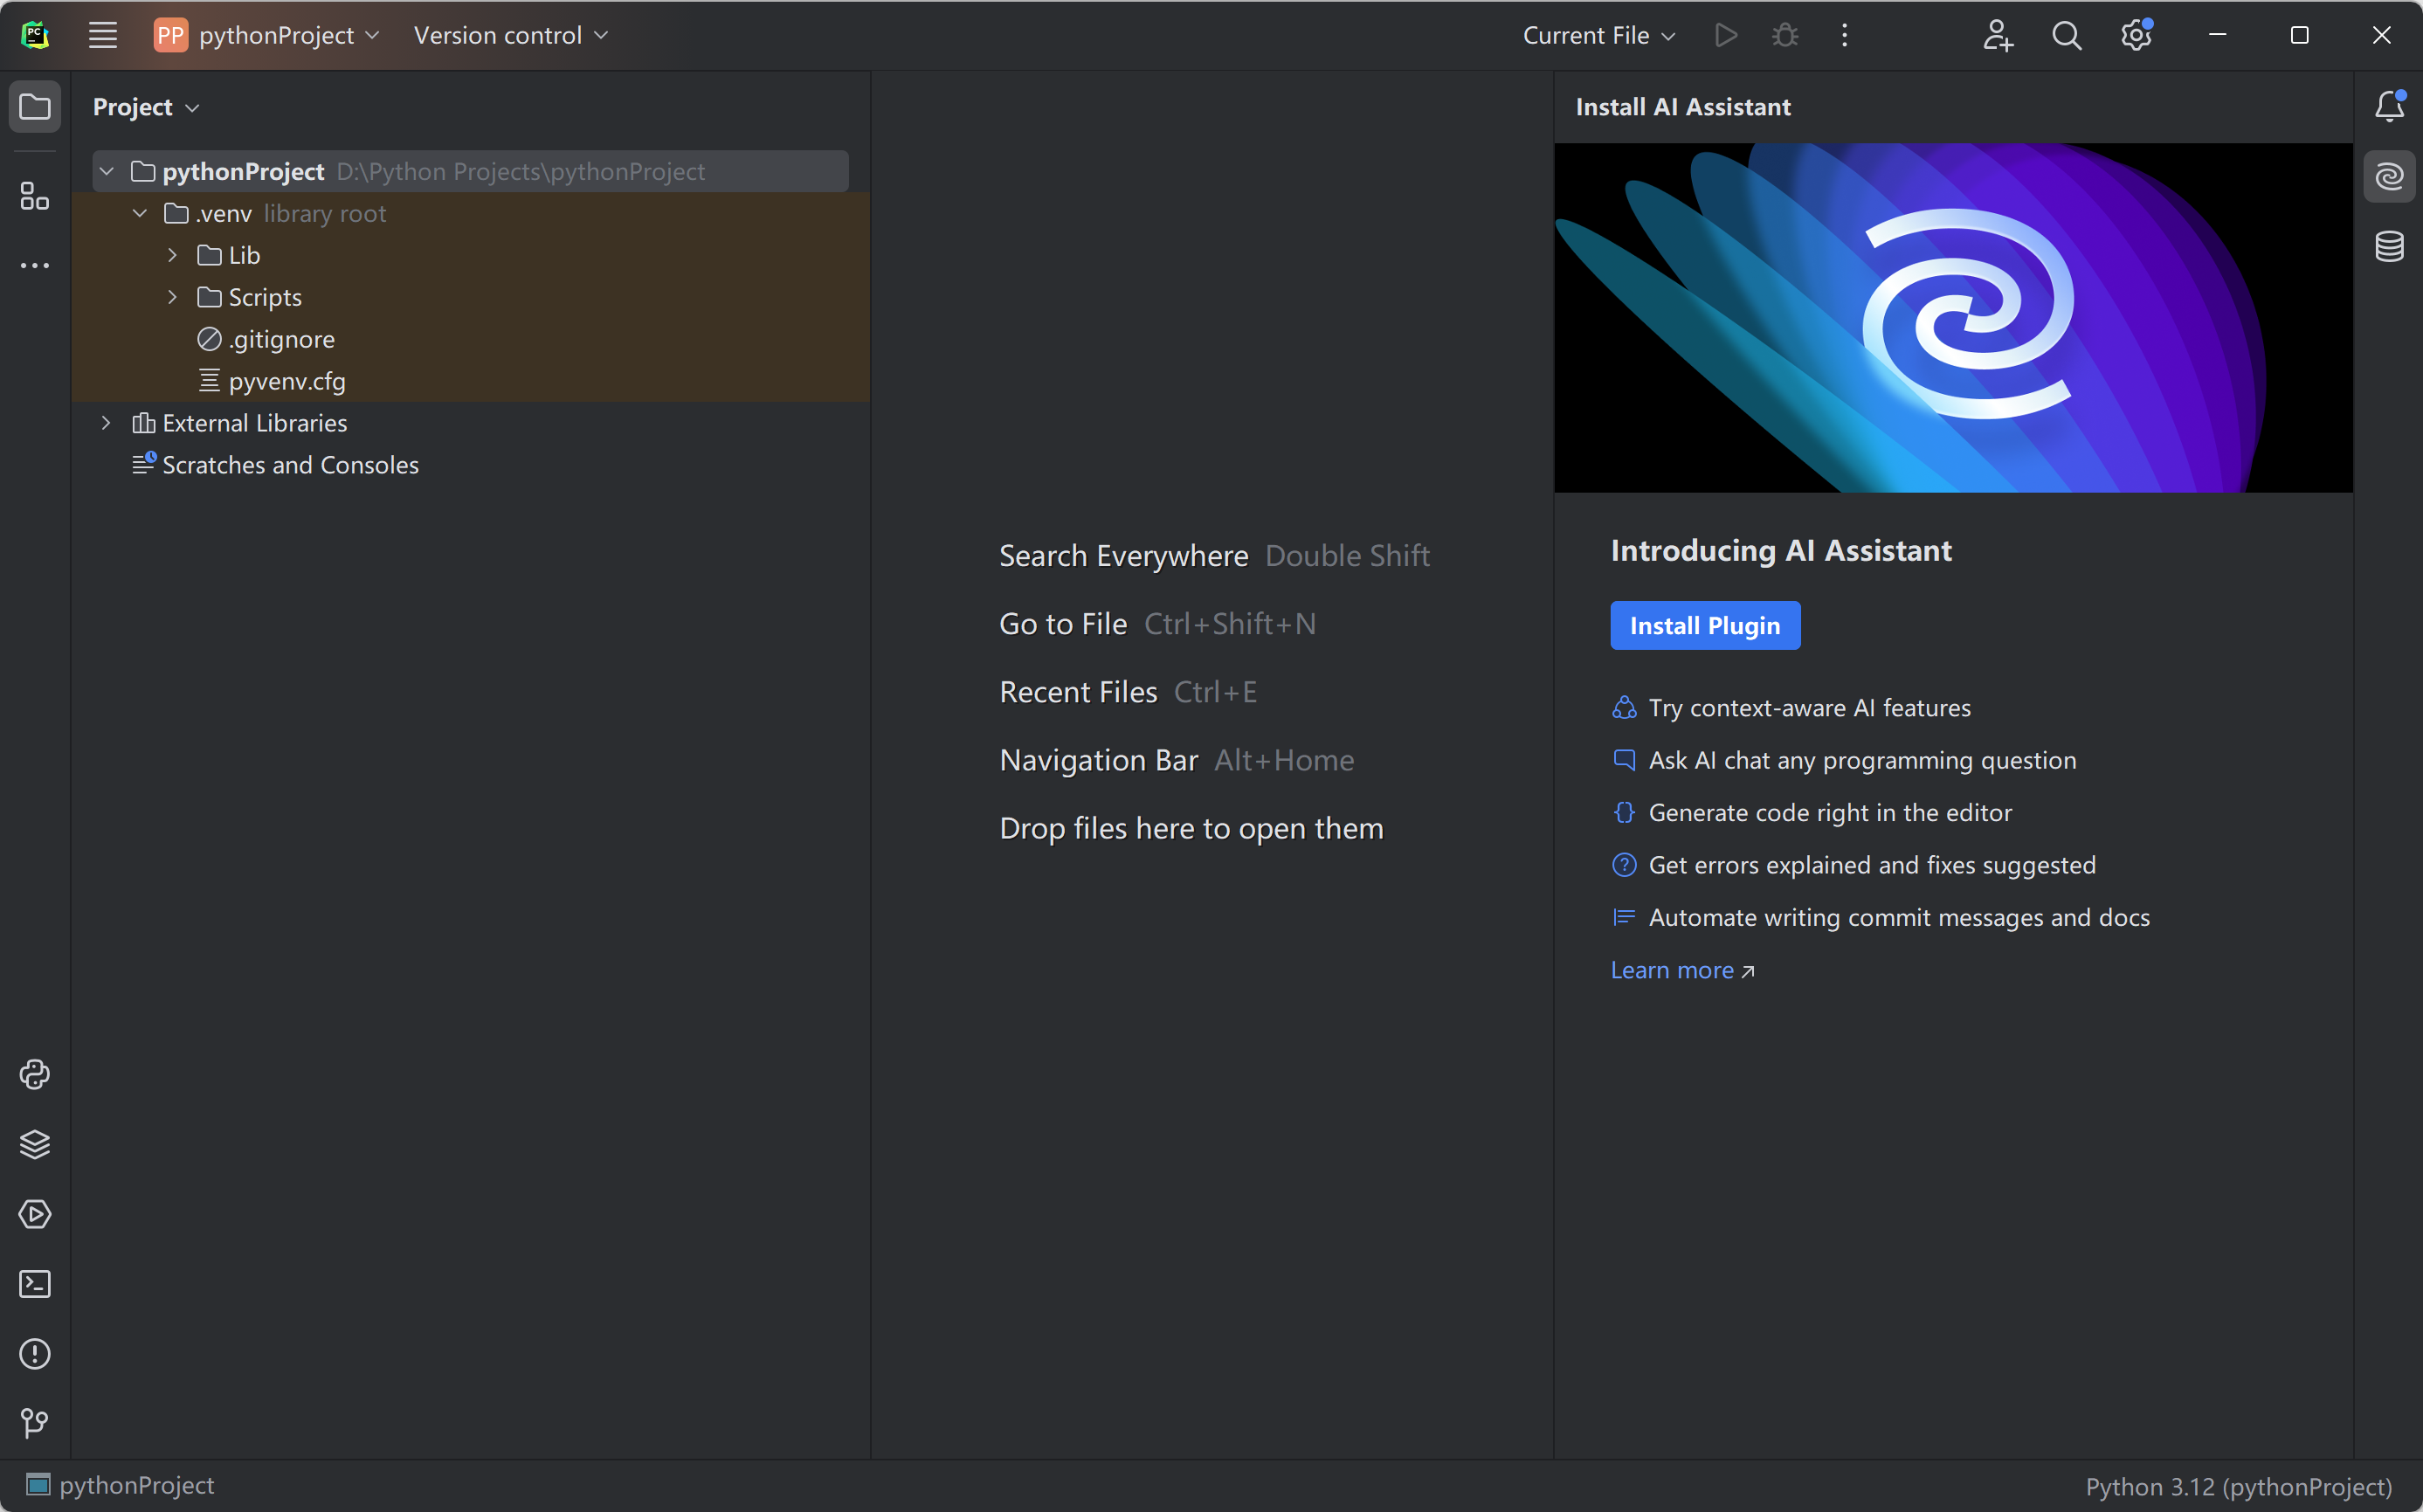Click the AI Assistant banner image

pos(1953,318)
